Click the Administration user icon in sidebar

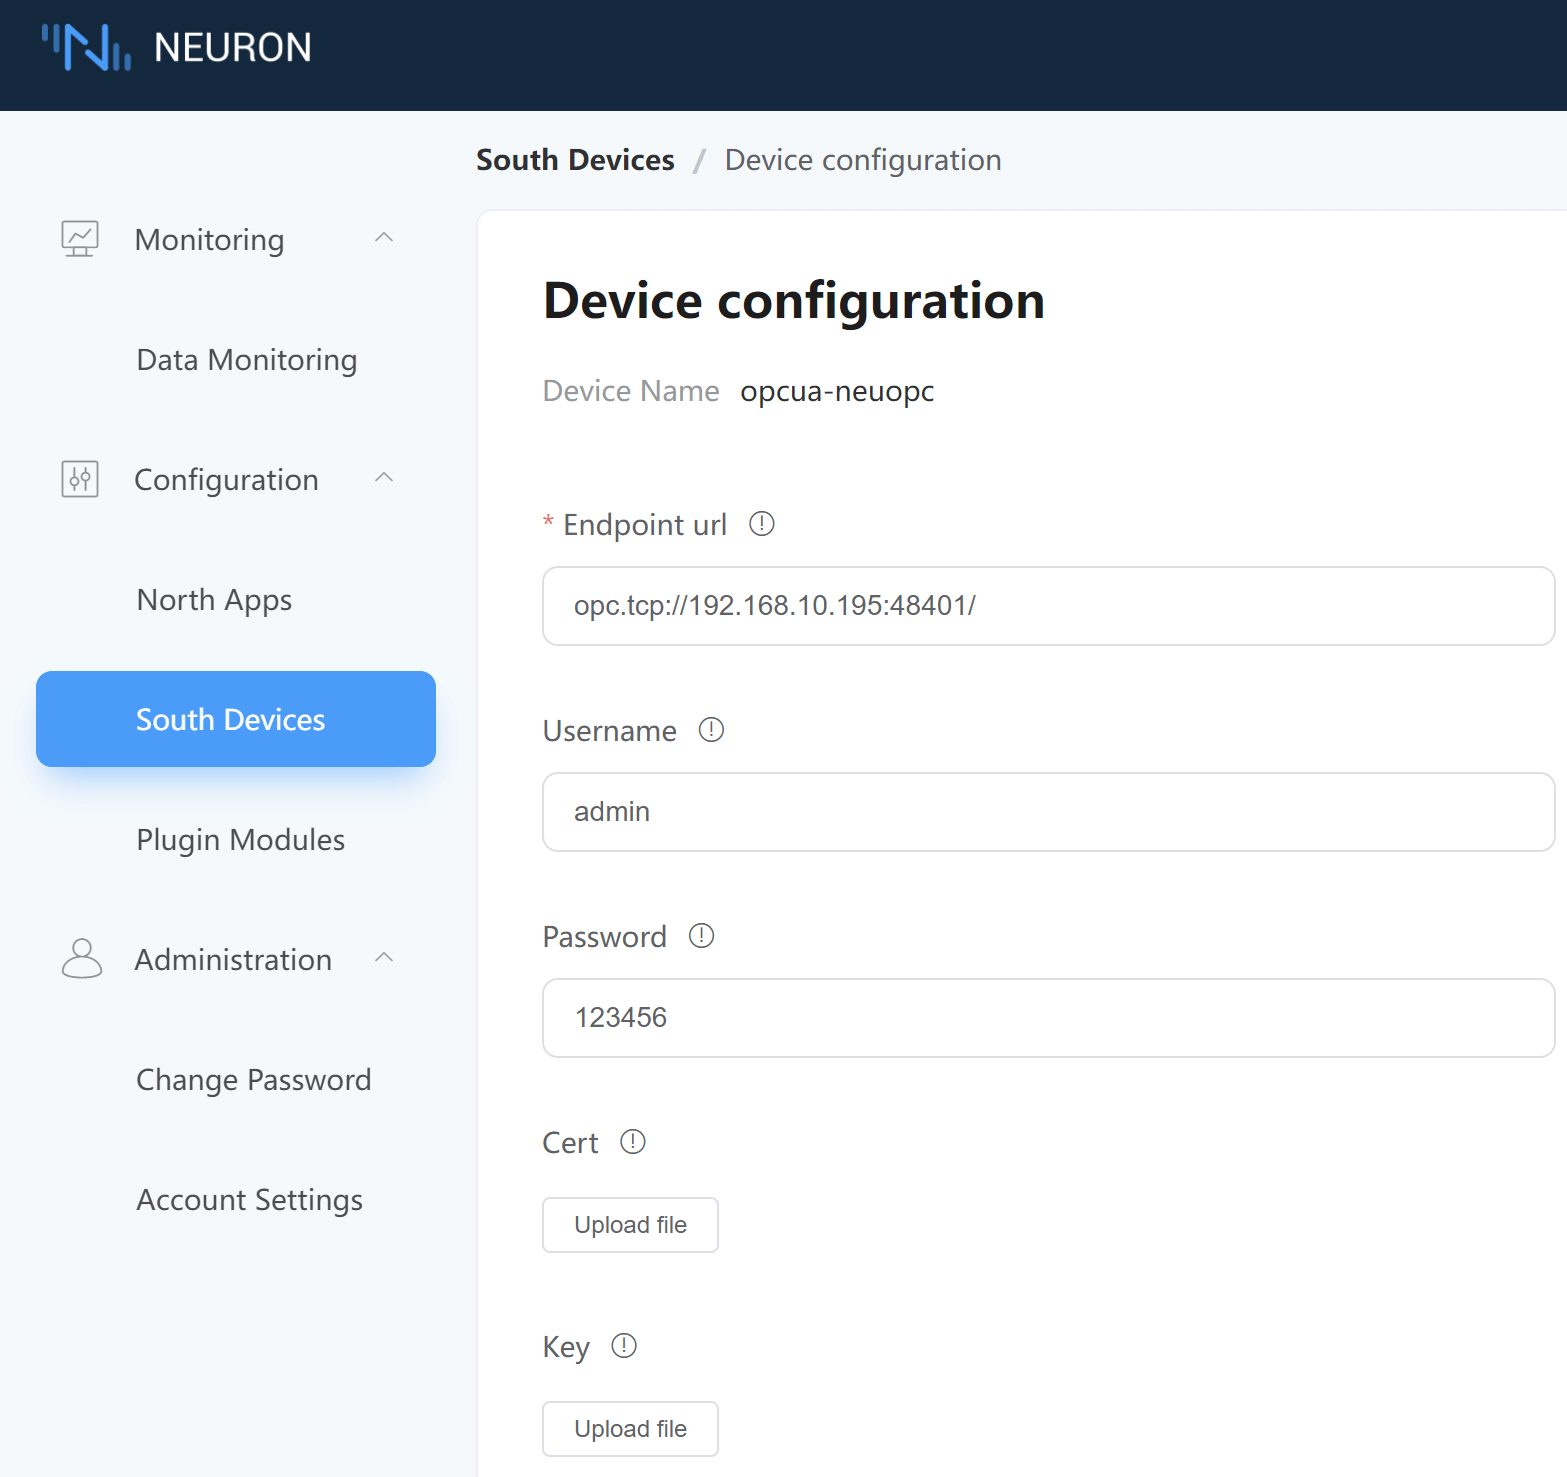(x=81, y=958)
